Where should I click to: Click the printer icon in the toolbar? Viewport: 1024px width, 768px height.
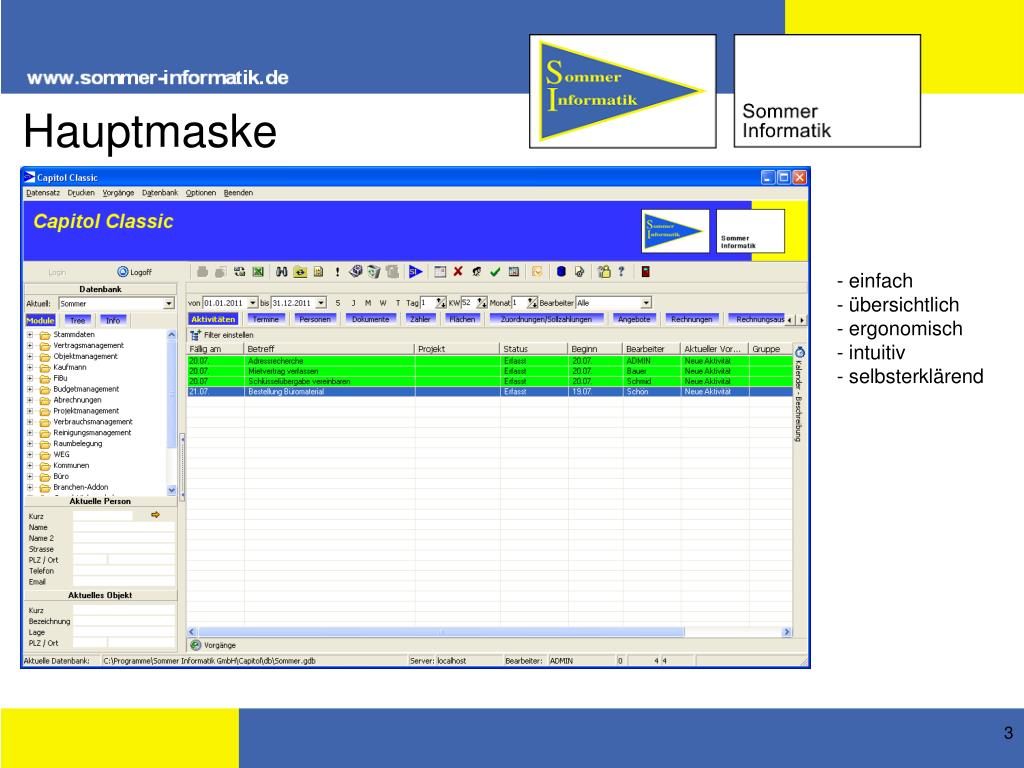202,272
